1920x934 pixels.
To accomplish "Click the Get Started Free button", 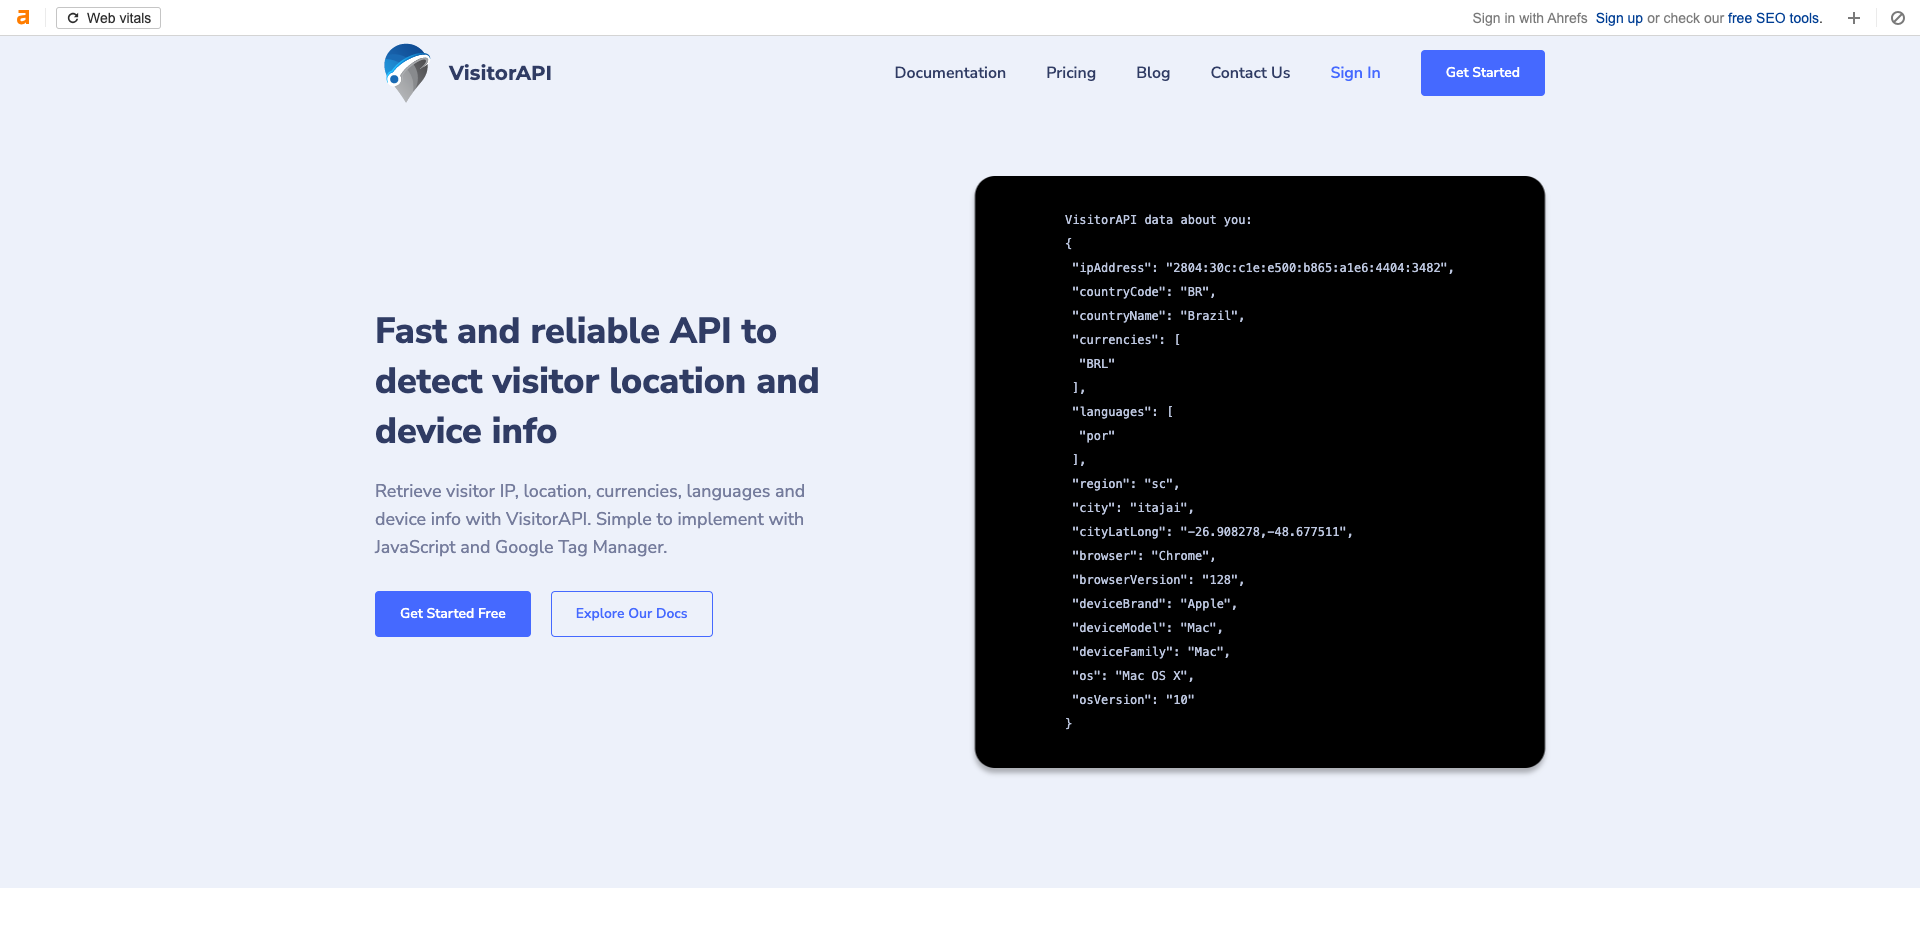I will (x=452, y=614).
